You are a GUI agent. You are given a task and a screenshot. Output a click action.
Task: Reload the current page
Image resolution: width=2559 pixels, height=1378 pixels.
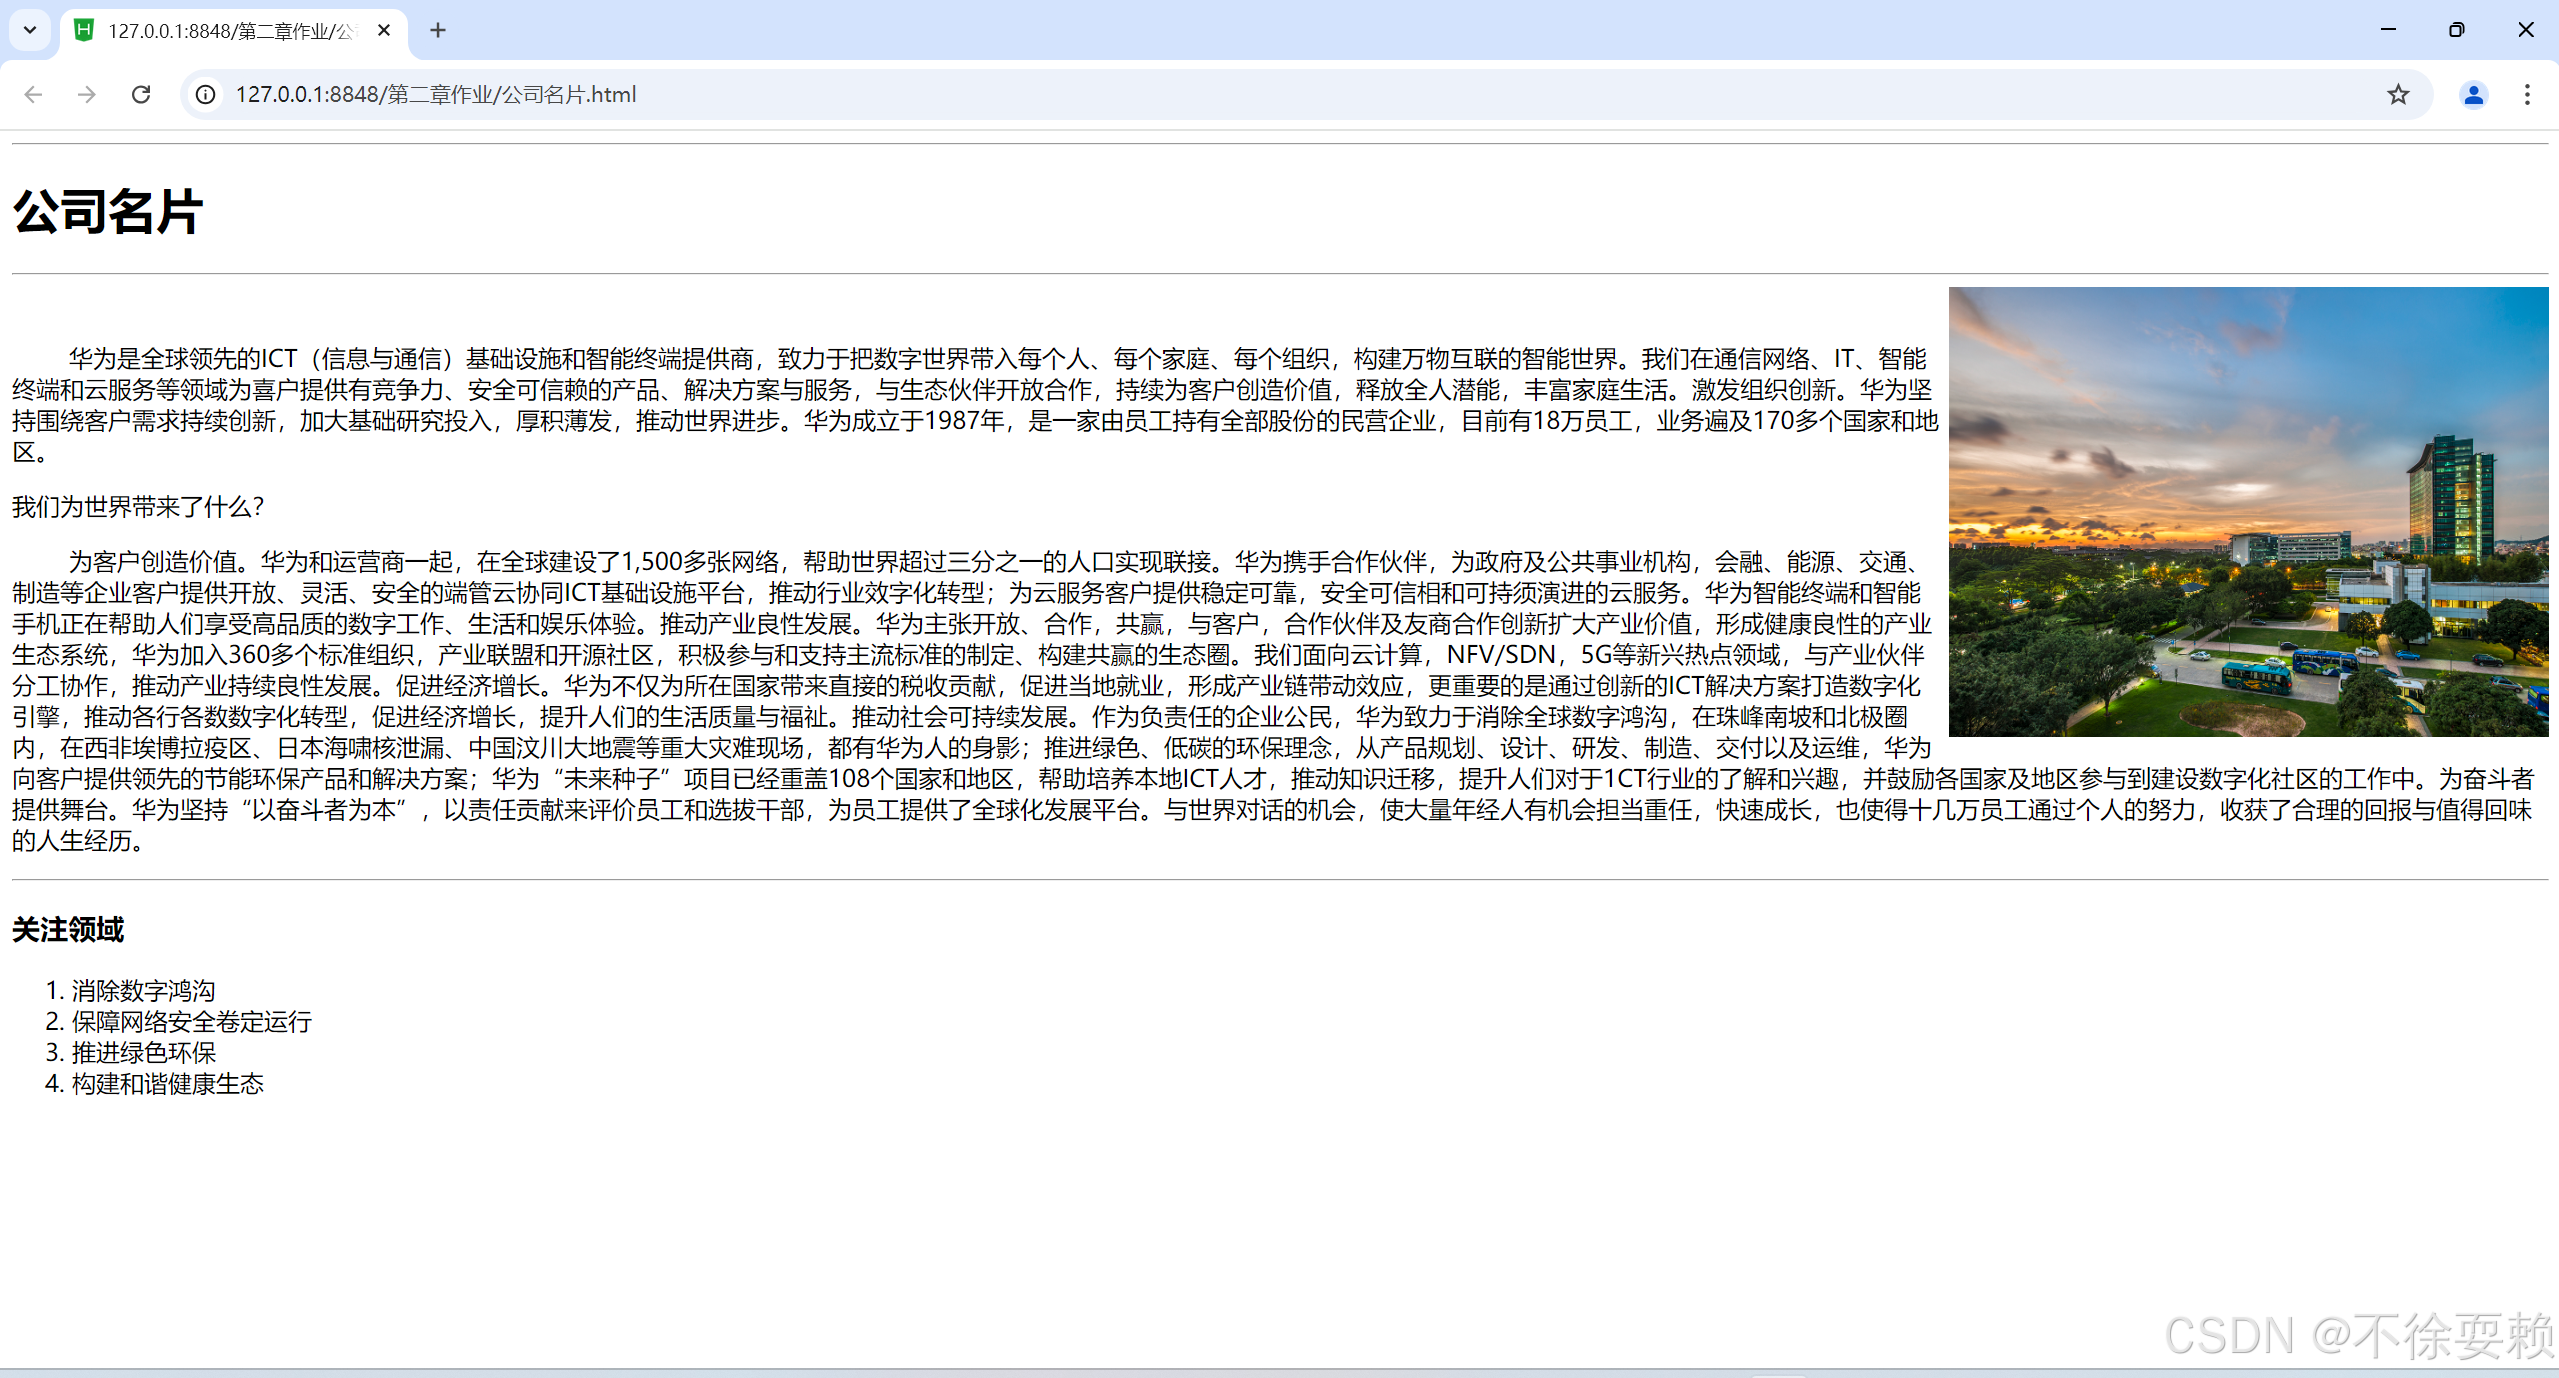point(141,94)
